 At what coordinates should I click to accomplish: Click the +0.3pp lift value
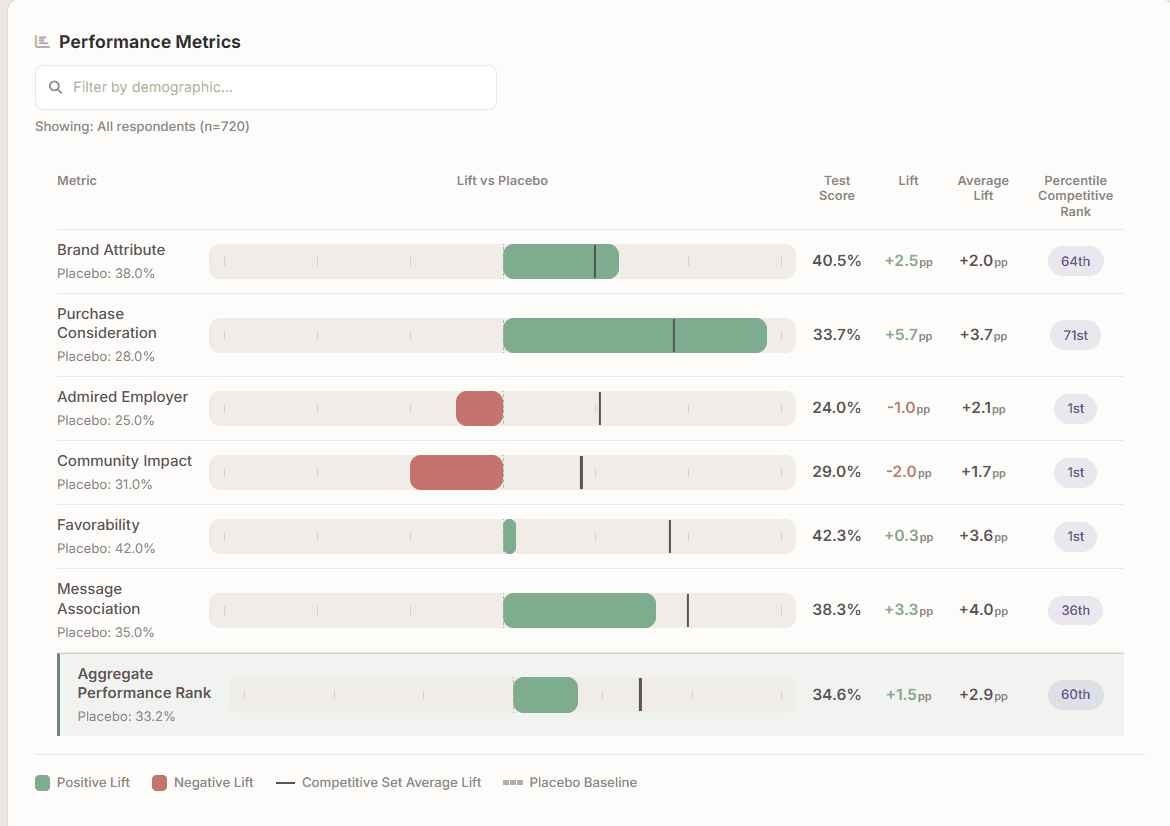click(908, 536)
